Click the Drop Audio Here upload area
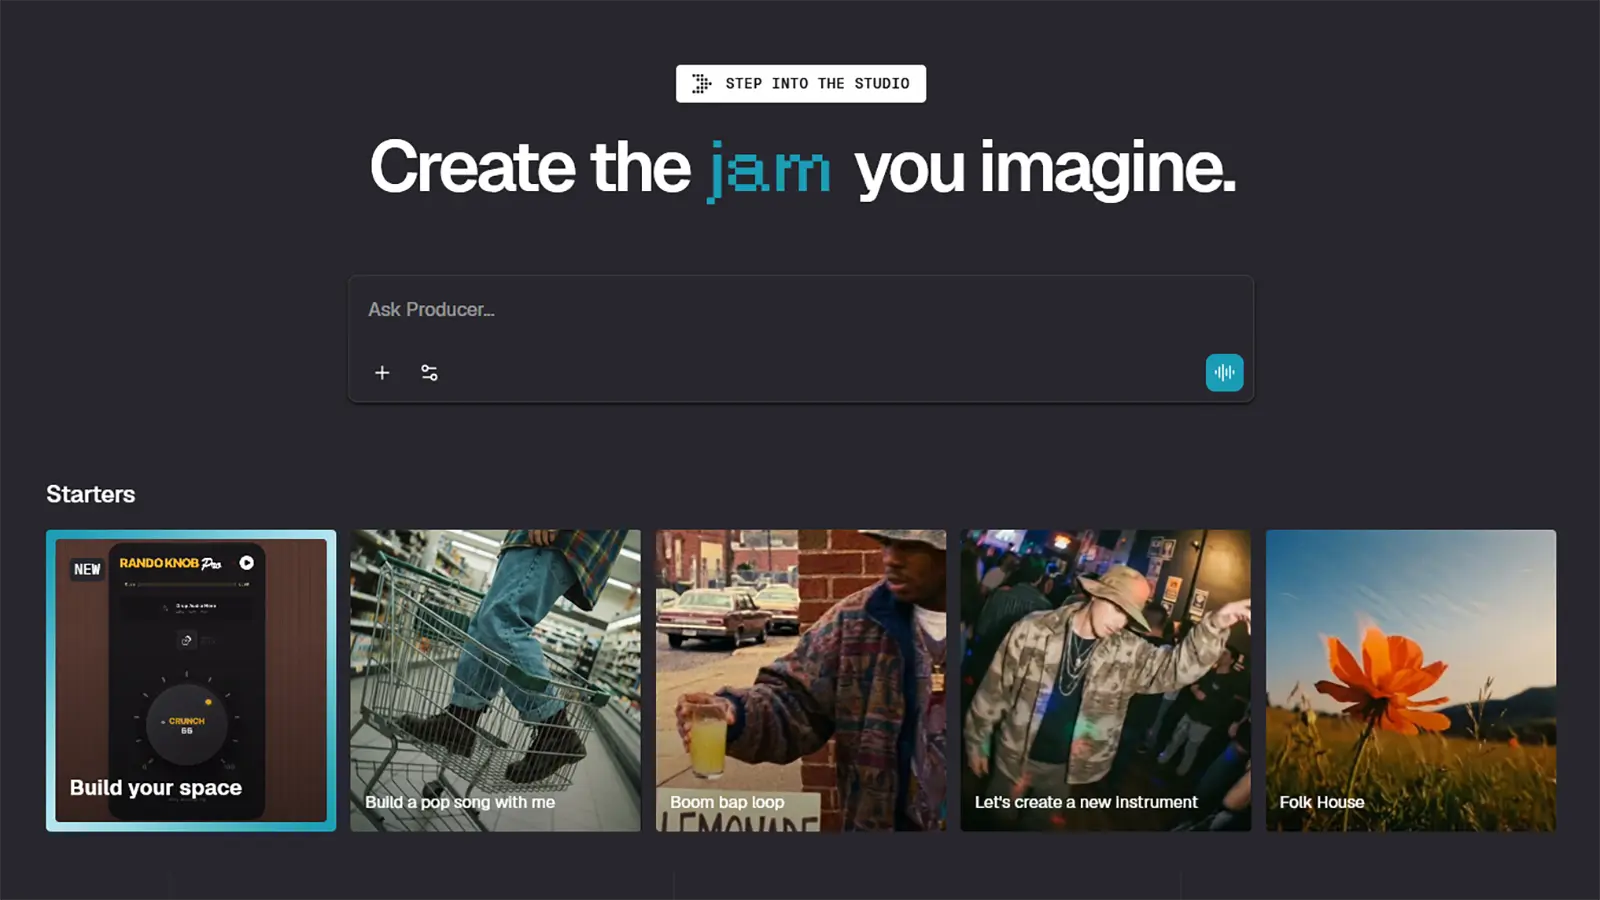This screenshot has height=900, width=1600. pos(187,608)
